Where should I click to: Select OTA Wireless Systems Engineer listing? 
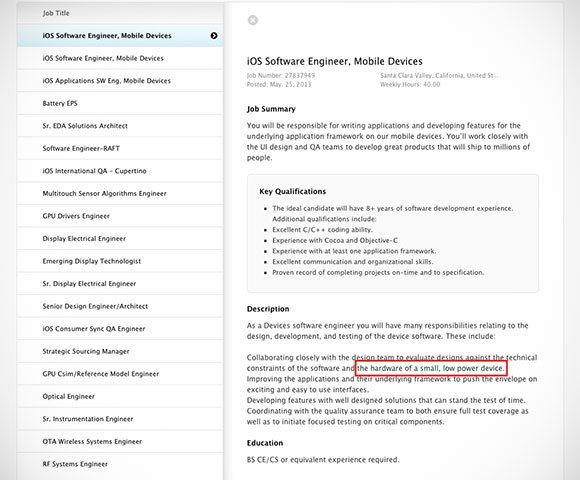(120, 442)
